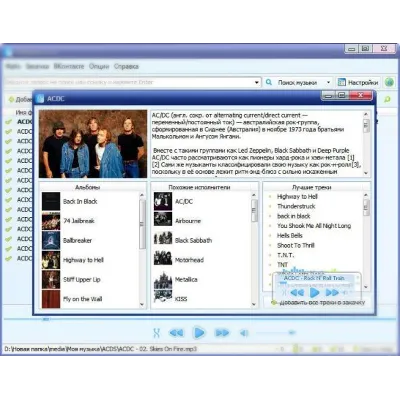Click Добавить все треки в закачку button
The image size is (400, 400).
click(318, 303)
